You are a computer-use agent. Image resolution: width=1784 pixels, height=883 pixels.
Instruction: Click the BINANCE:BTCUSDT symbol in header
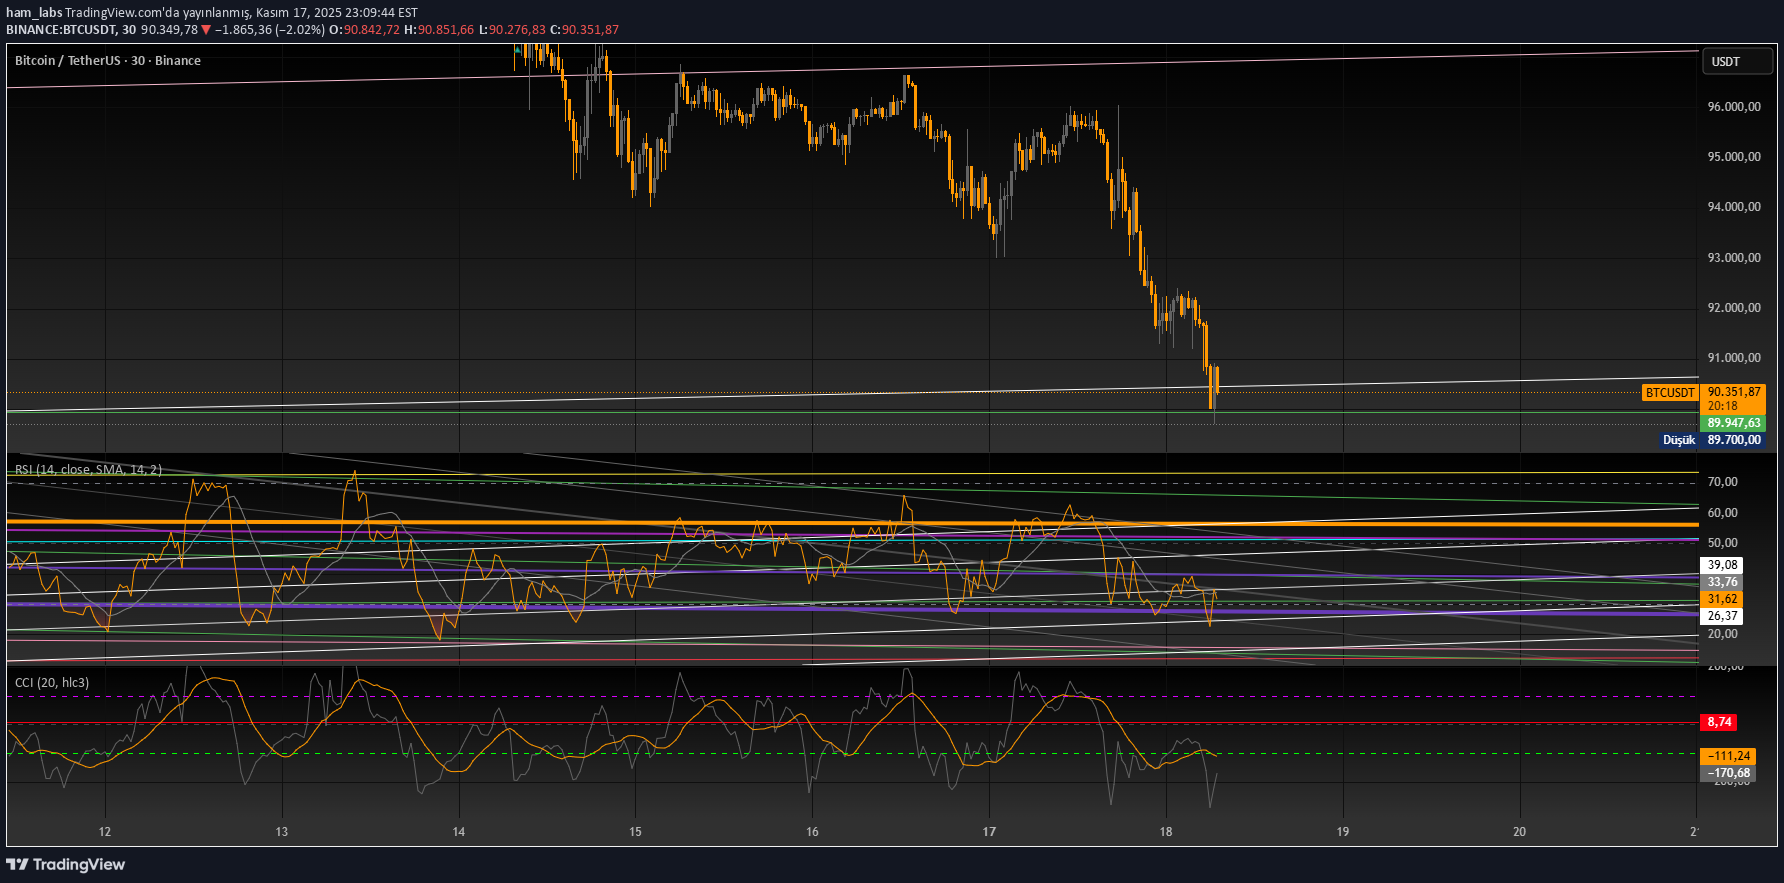(62, 30)
